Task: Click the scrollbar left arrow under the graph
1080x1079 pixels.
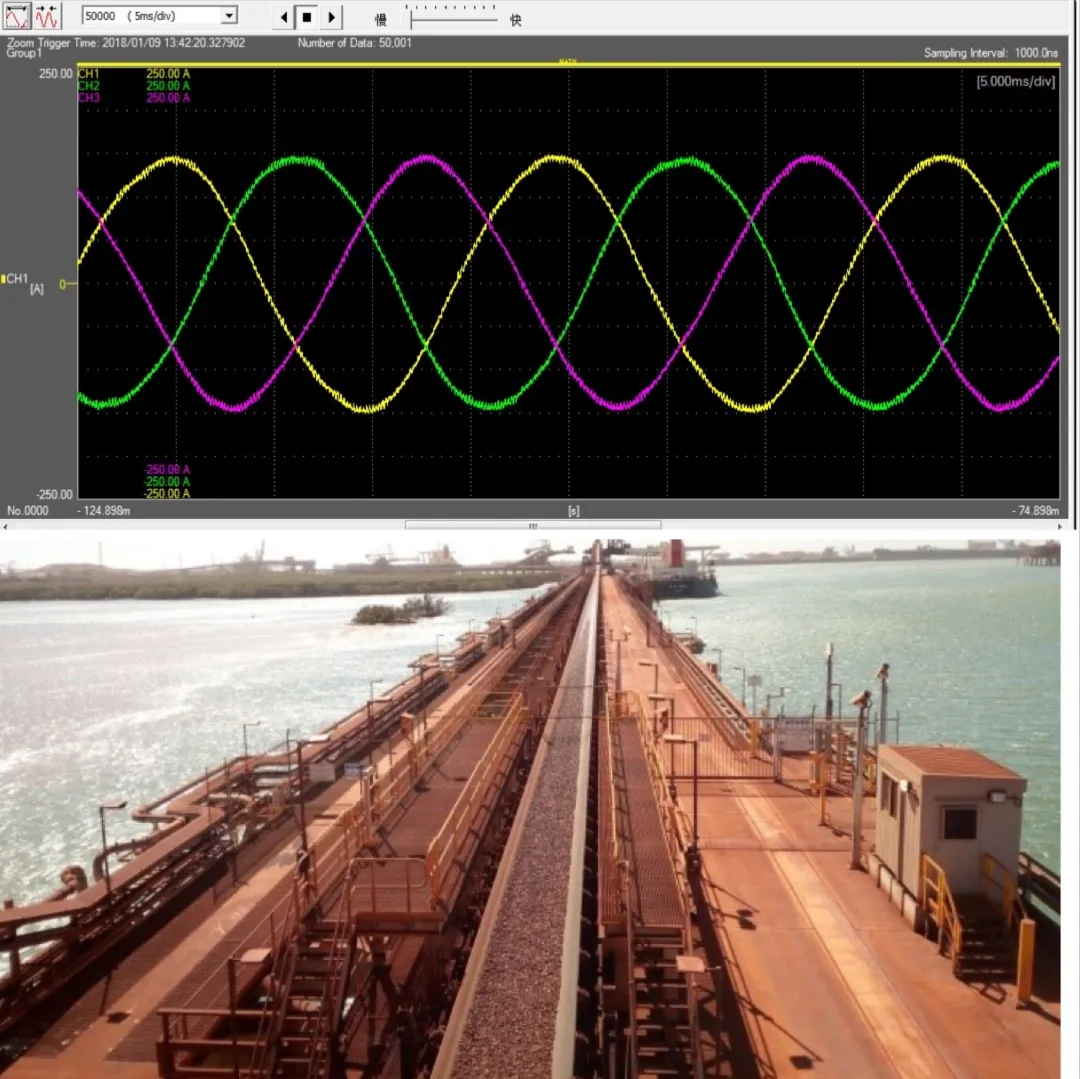Action: click(6, 525)
